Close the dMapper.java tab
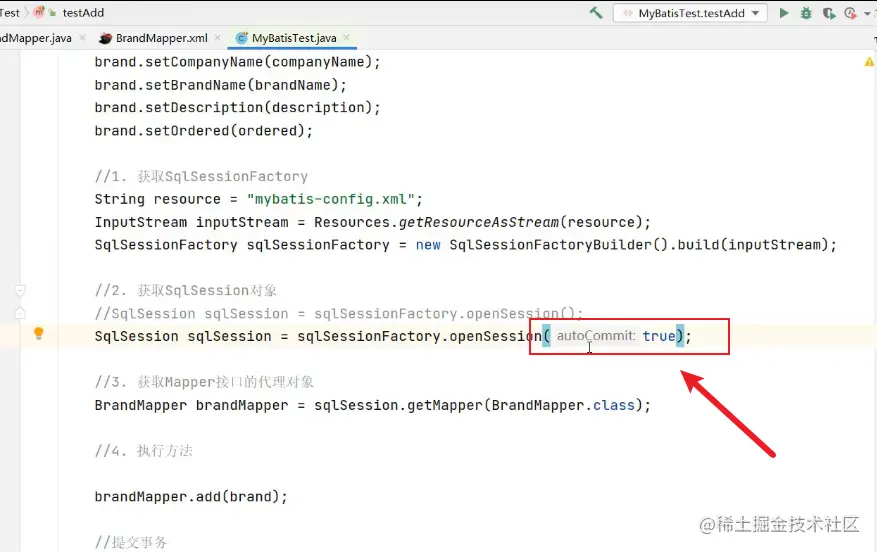 (82, 37)
